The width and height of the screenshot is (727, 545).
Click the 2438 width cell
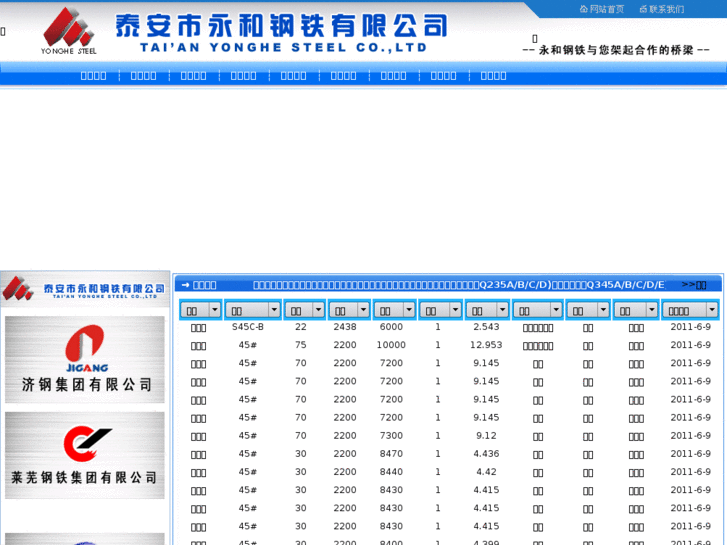pyautogui.click(x=345, y=327)
